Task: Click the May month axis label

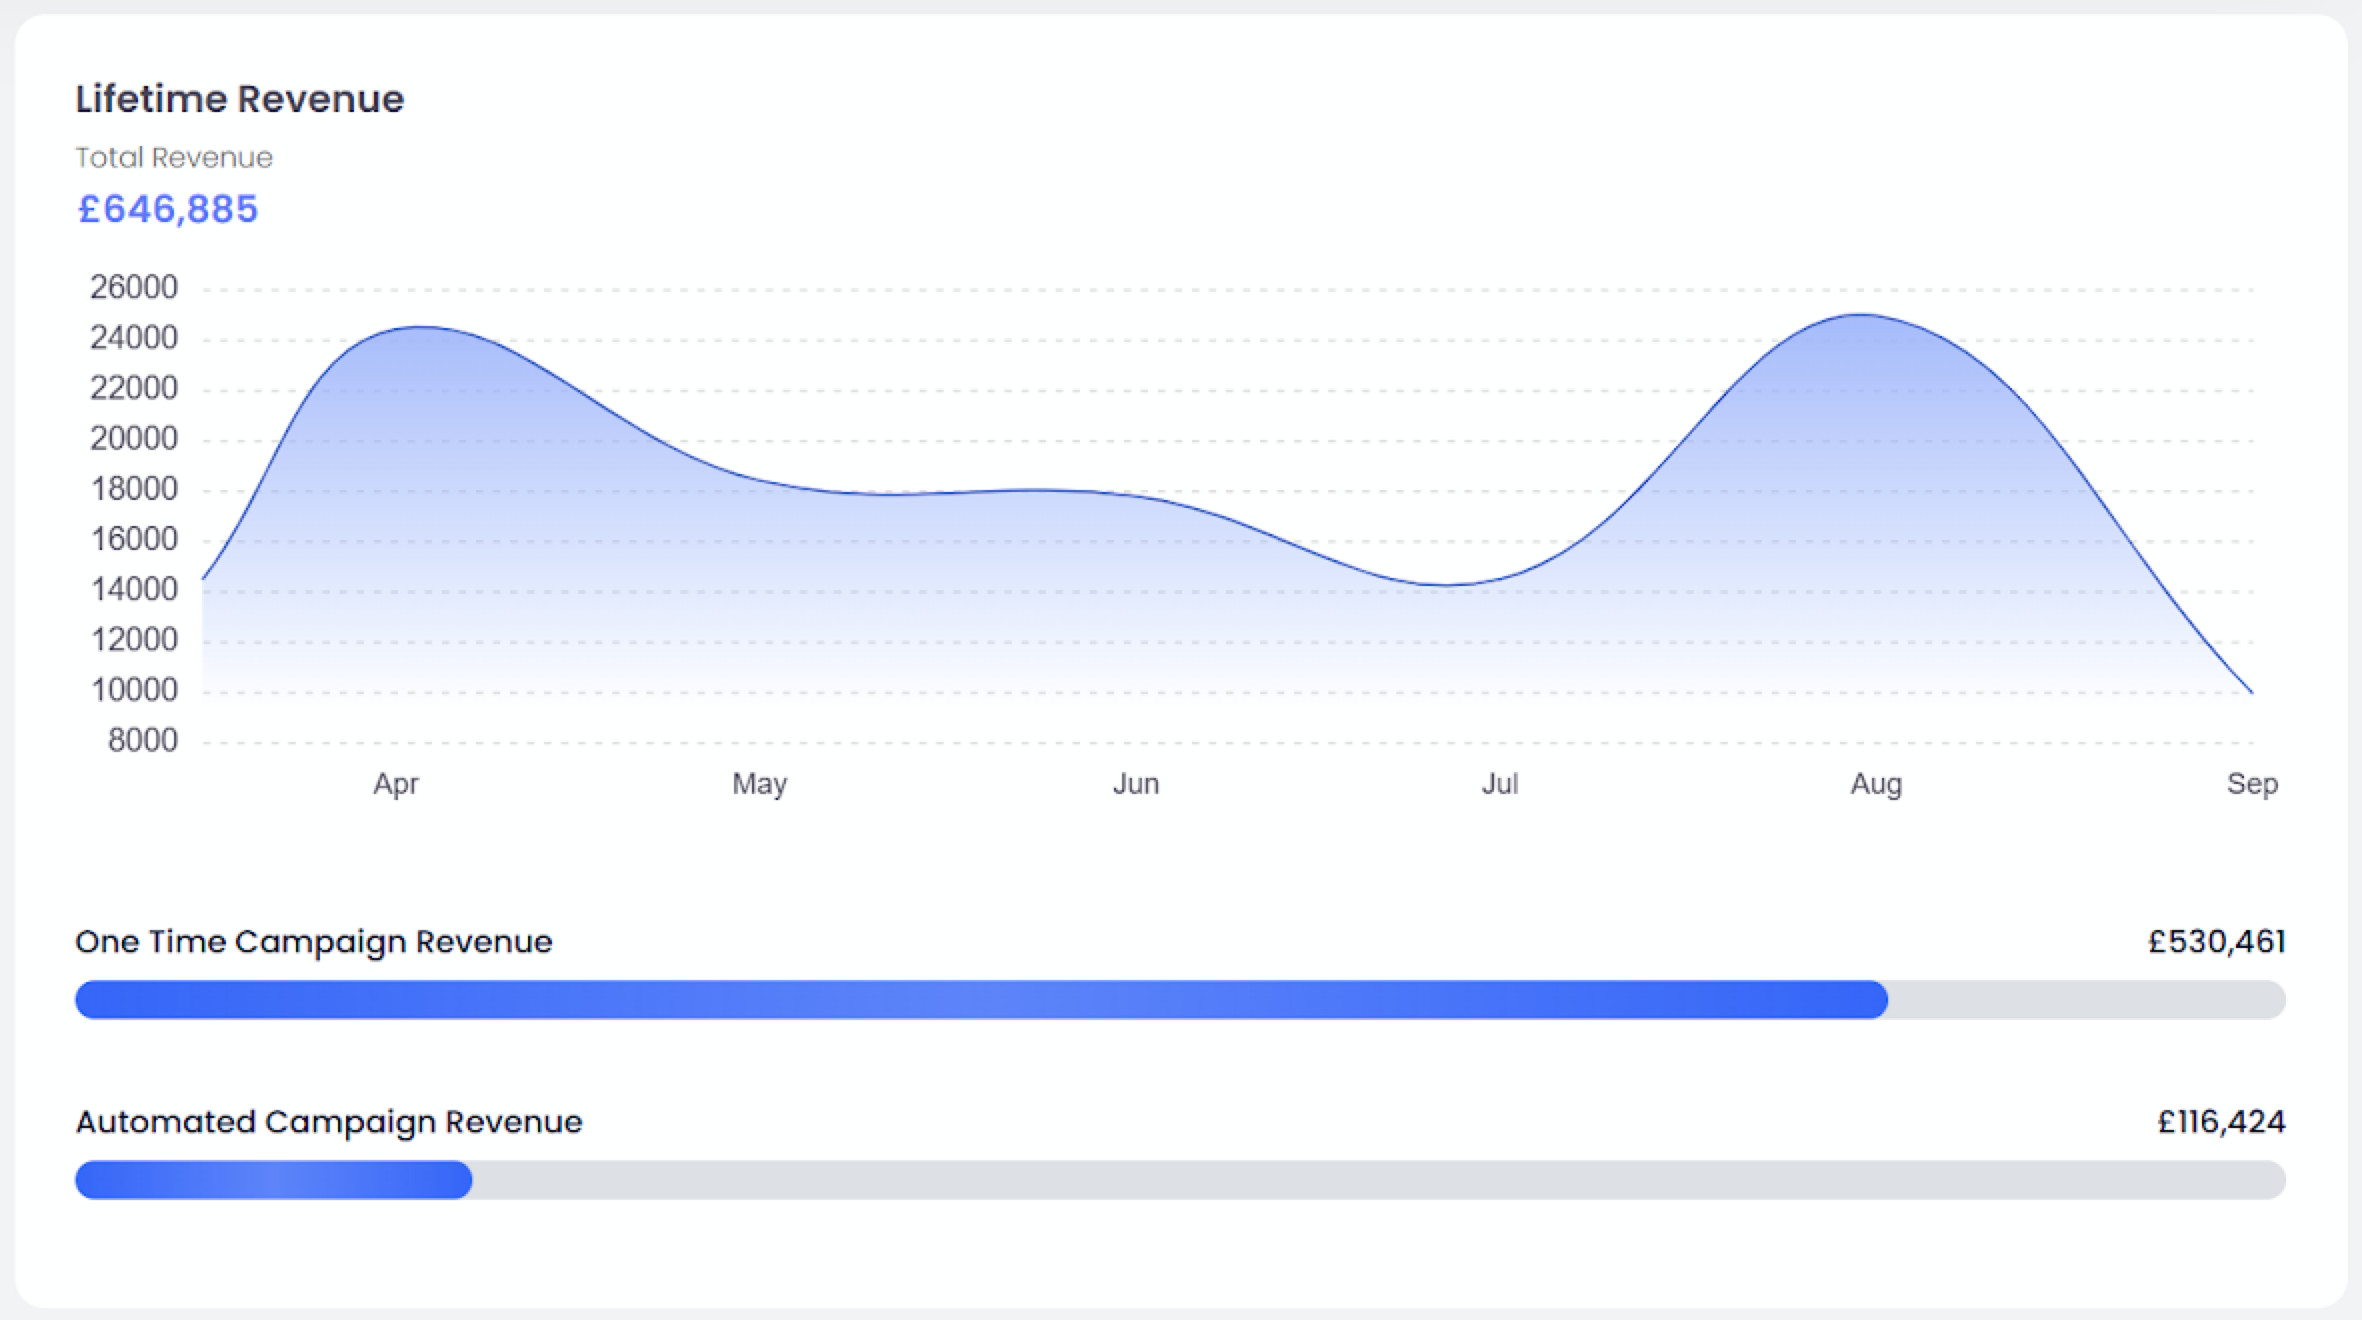Action: pos(760,784)
